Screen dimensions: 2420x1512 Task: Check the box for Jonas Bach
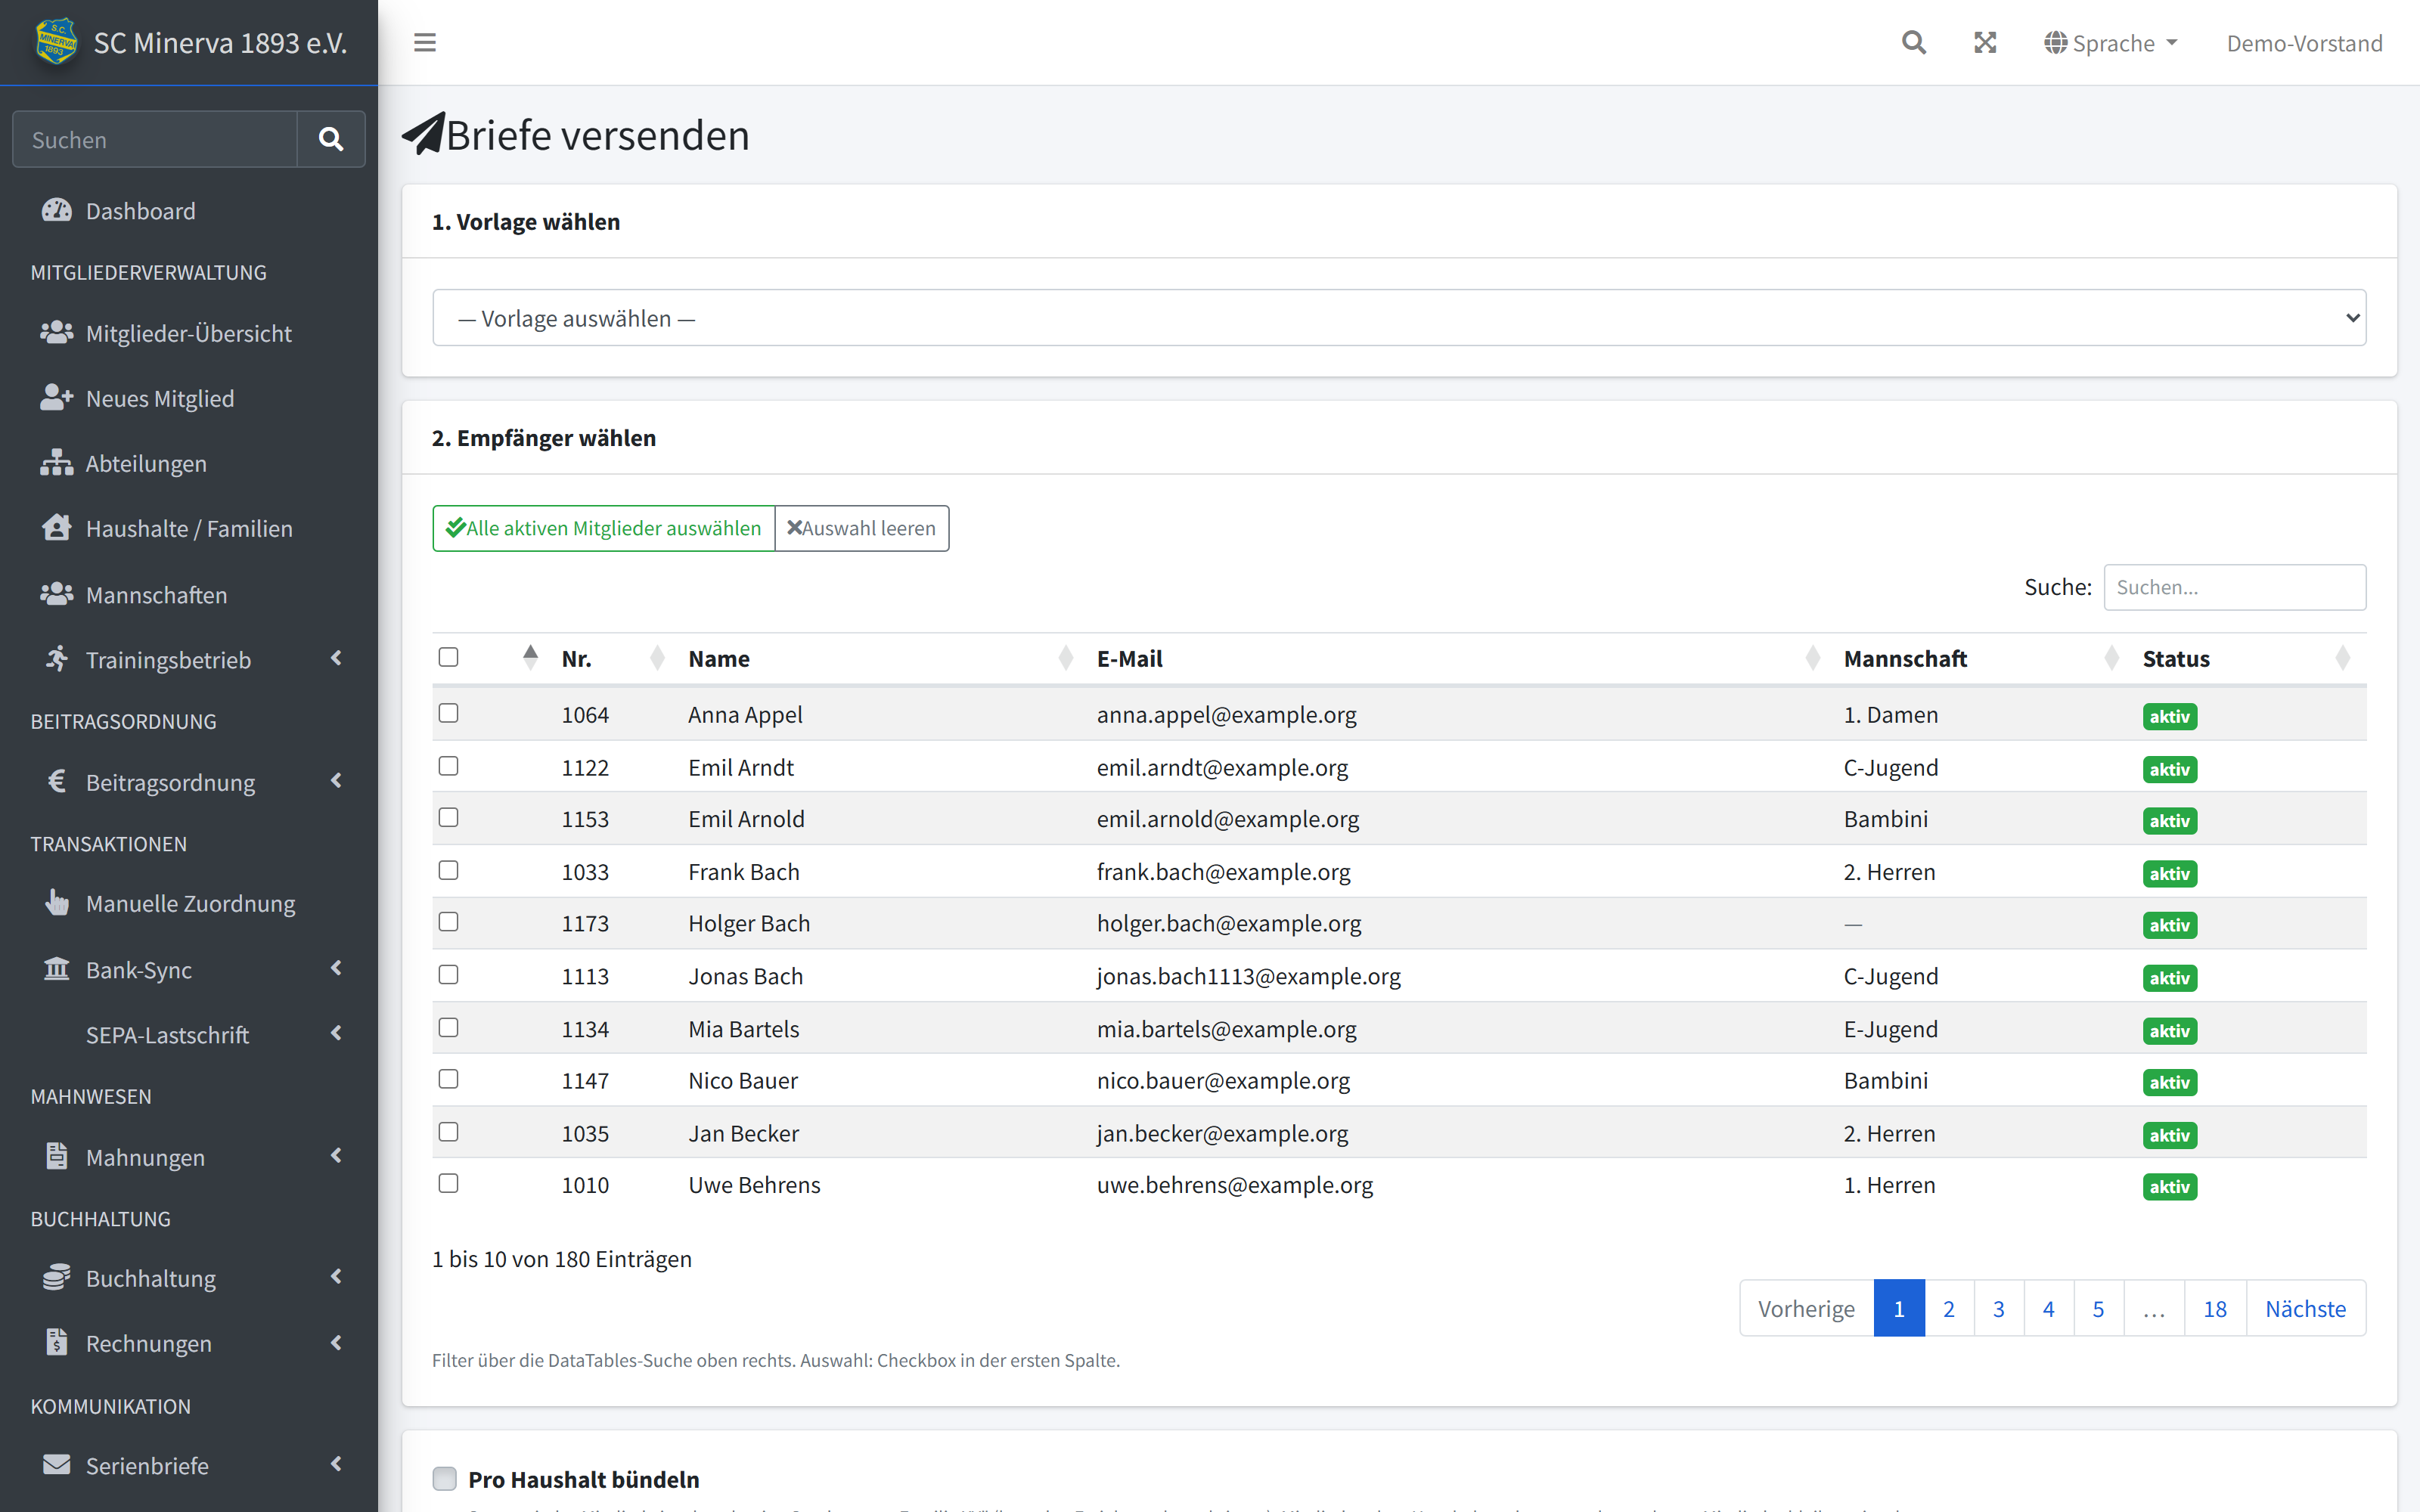coord(448,975)
